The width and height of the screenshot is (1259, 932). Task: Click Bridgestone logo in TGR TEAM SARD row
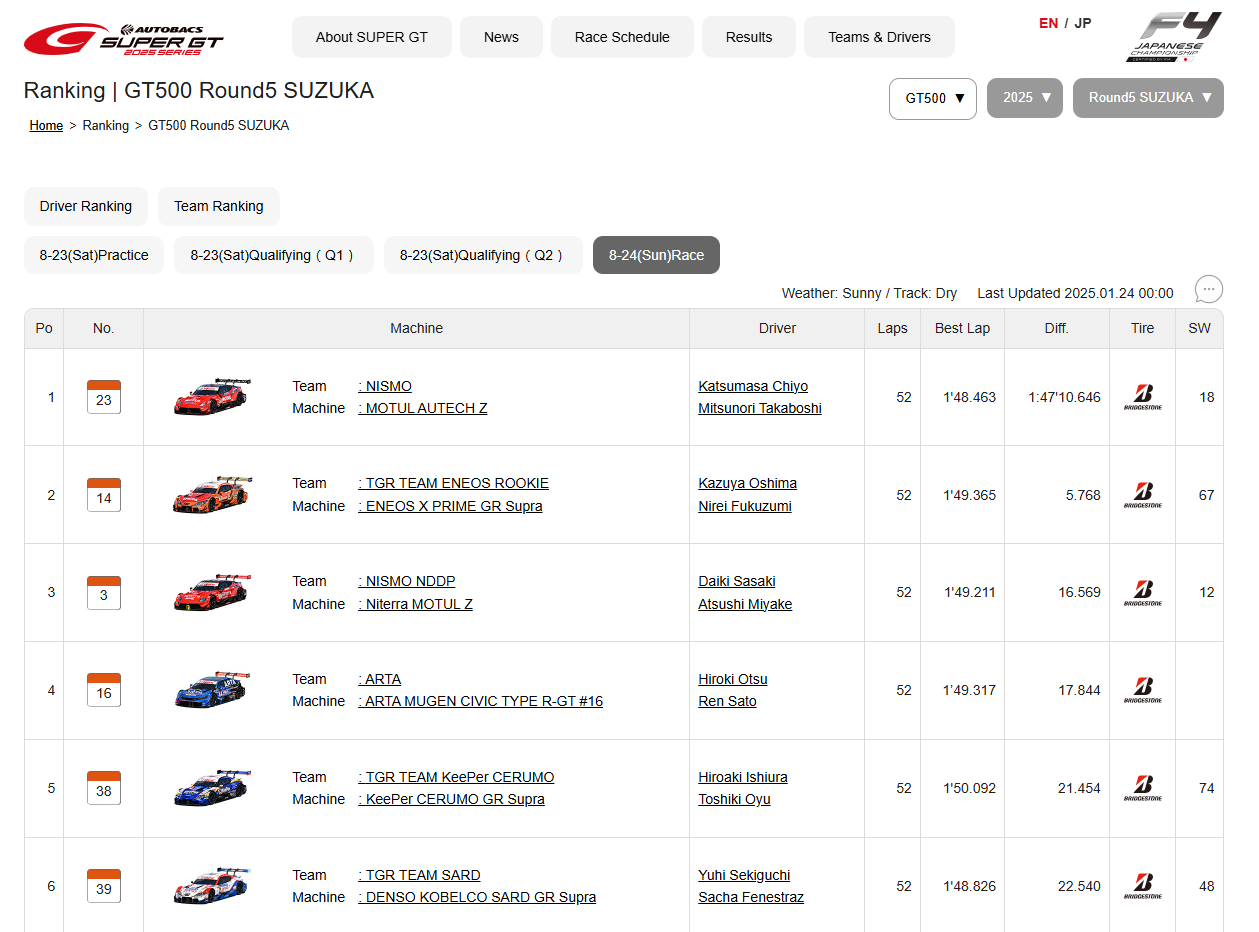[x=1143, y=886]
